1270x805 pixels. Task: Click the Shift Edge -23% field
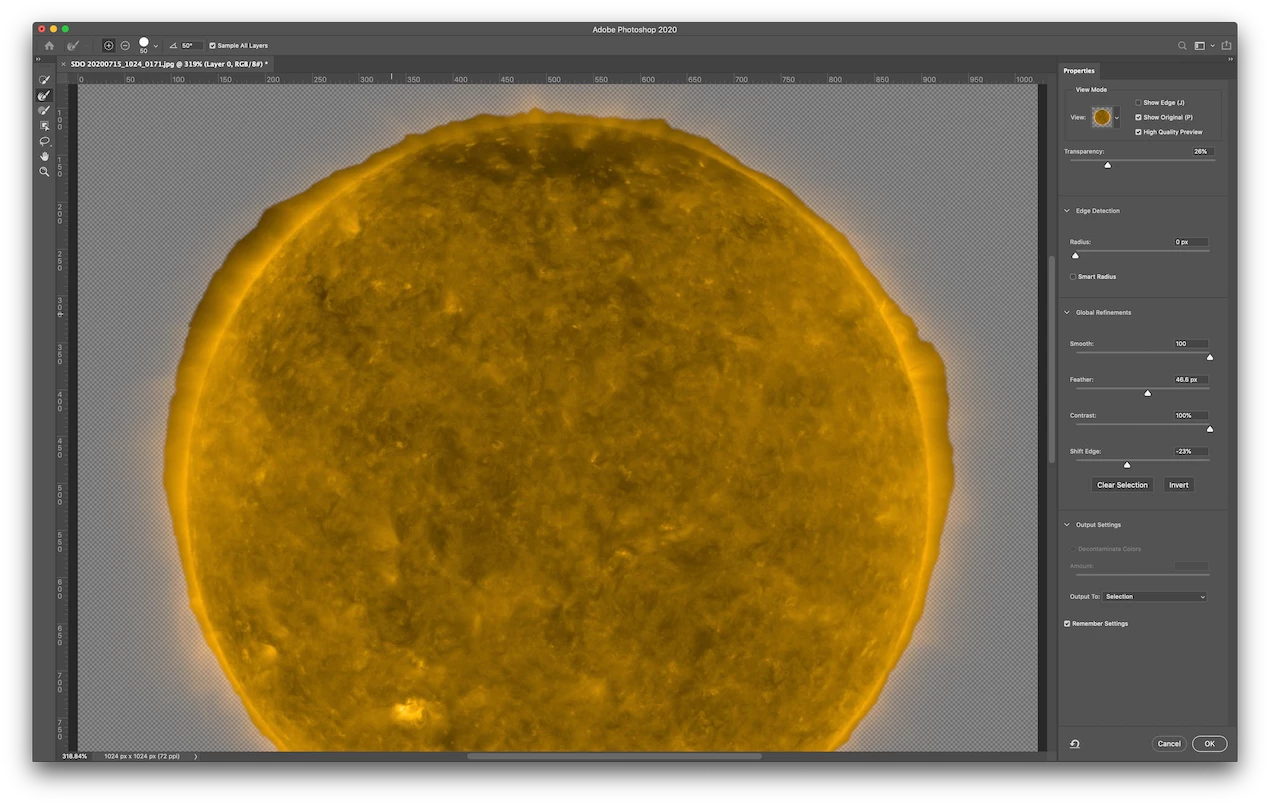click(x=1191, y=452)
